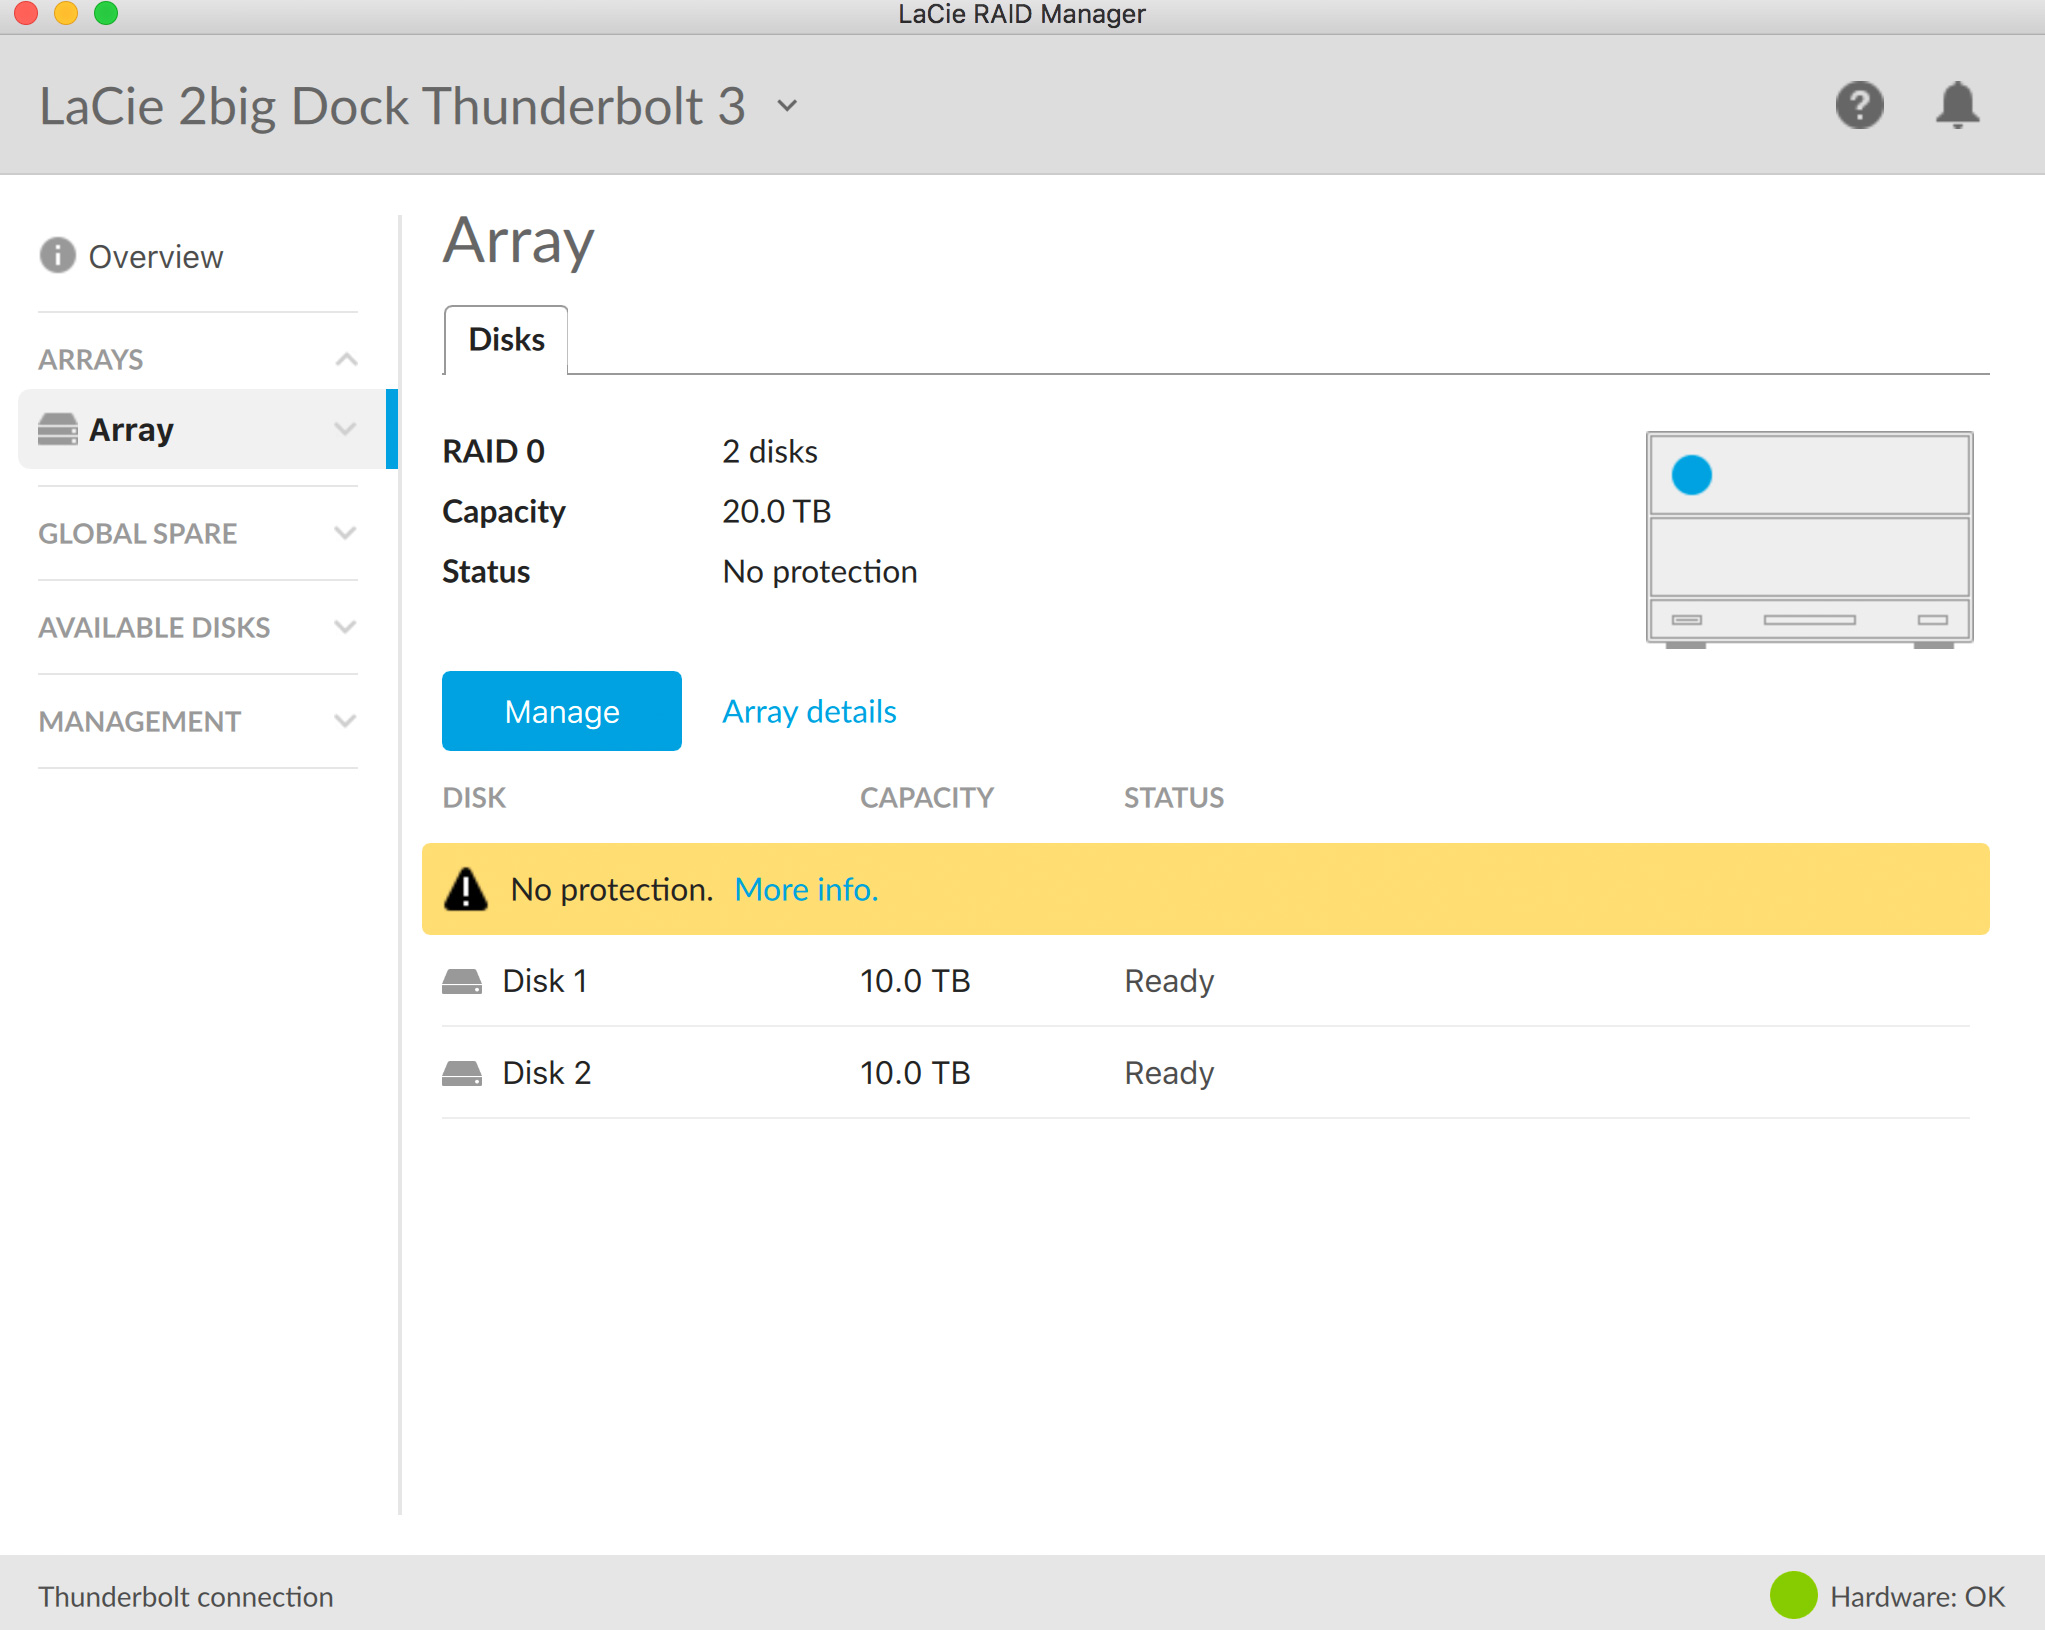Open the Array details link
Viewport: 2045px width, 1630px height.
tap(809, 711)
